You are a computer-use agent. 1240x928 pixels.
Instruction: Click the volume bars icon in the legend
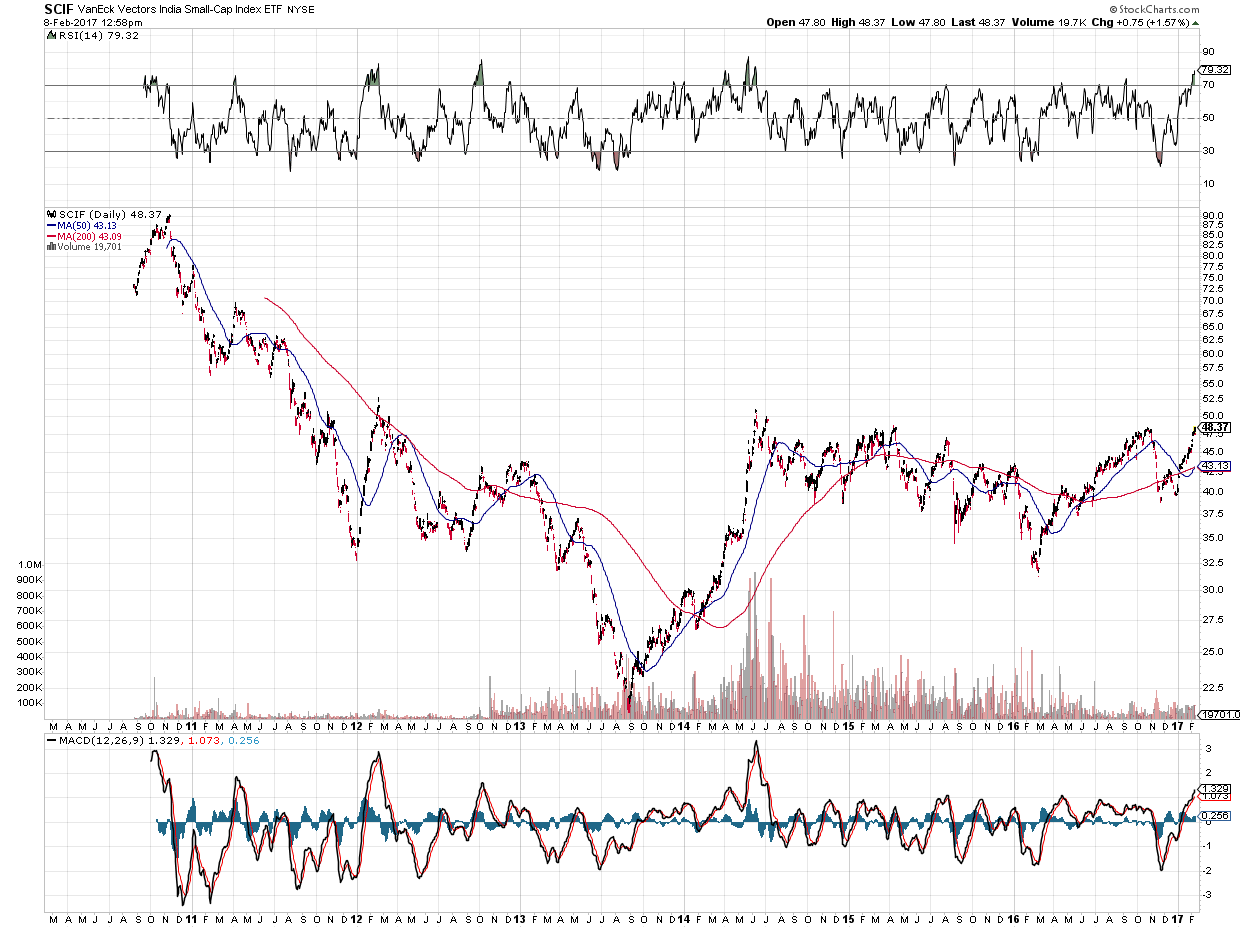(x=51, y=246)
